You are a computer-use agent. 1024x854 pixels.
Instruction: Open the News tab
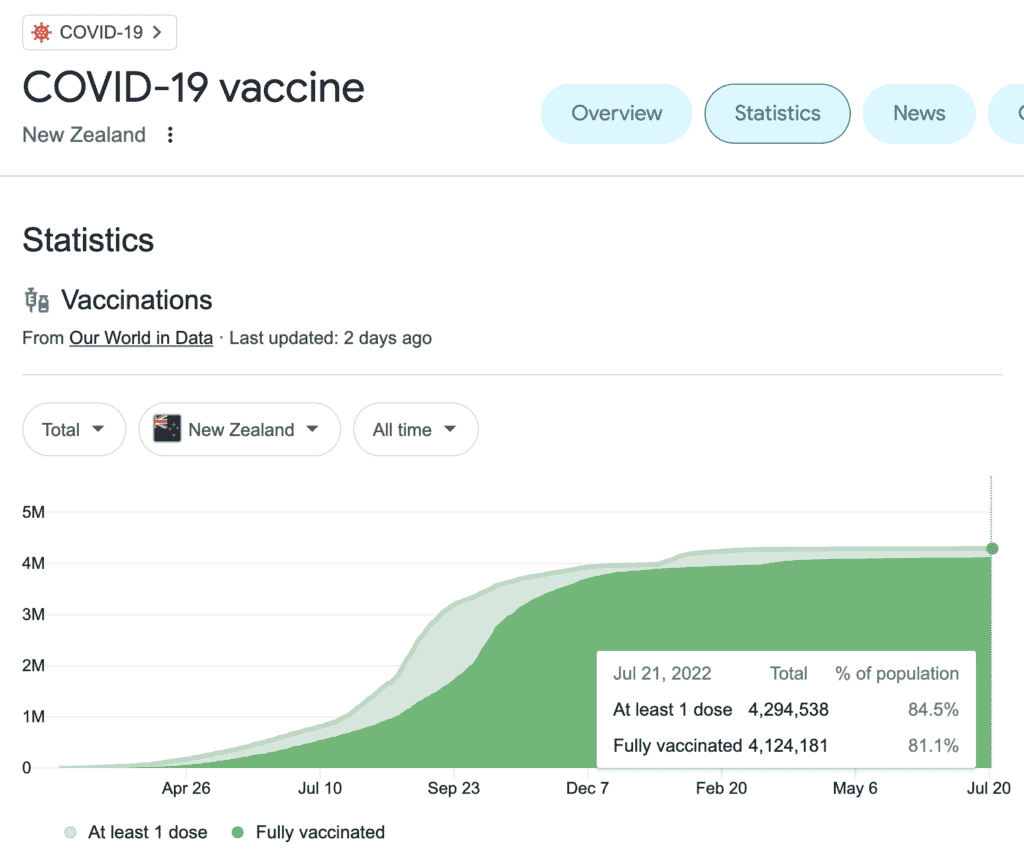[918, 114]
